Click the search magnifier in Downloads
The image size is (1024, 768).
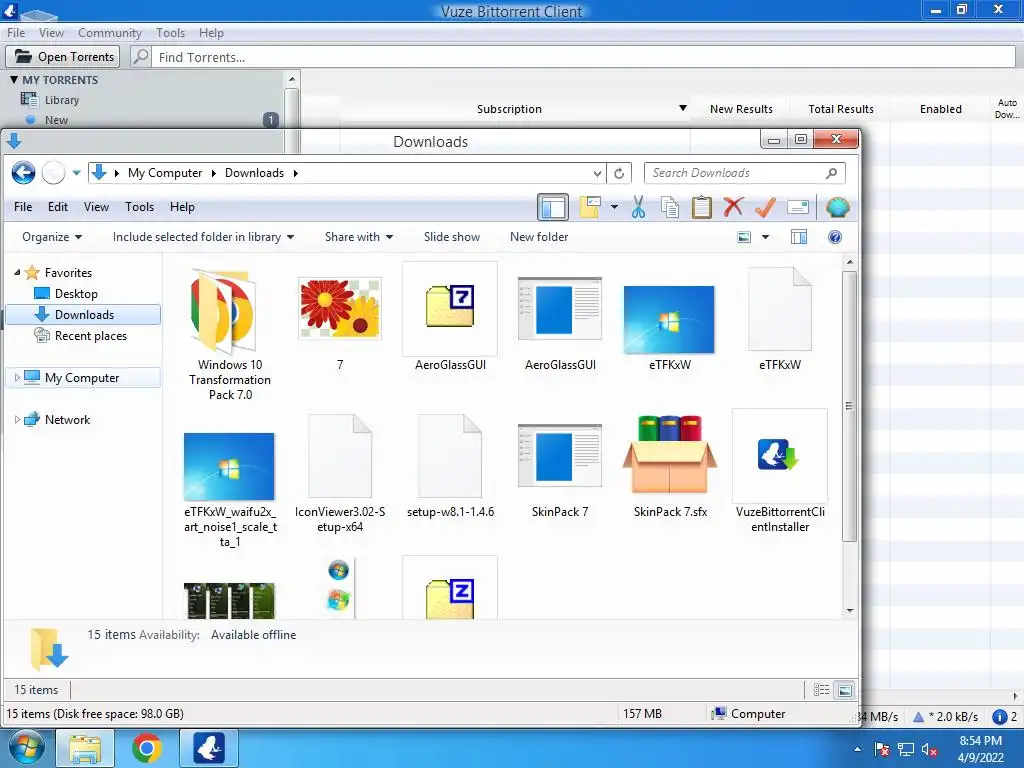pyautogui.click(x=831, y=173)
